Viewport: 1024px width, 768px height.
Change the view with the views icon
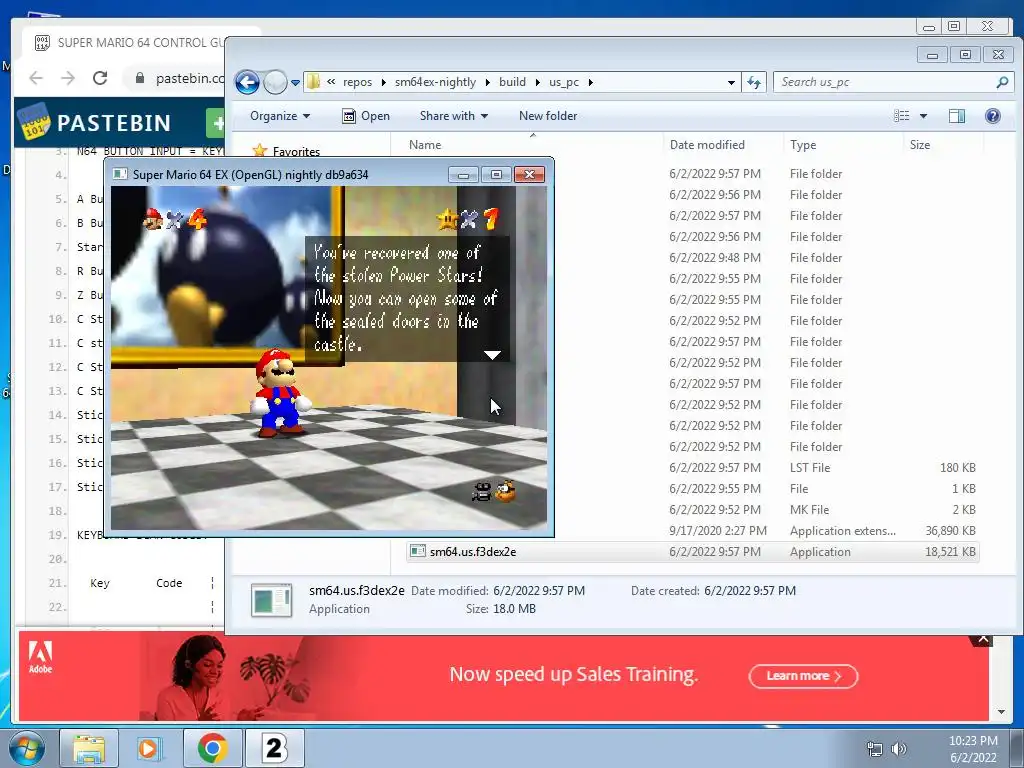point(902,116)
